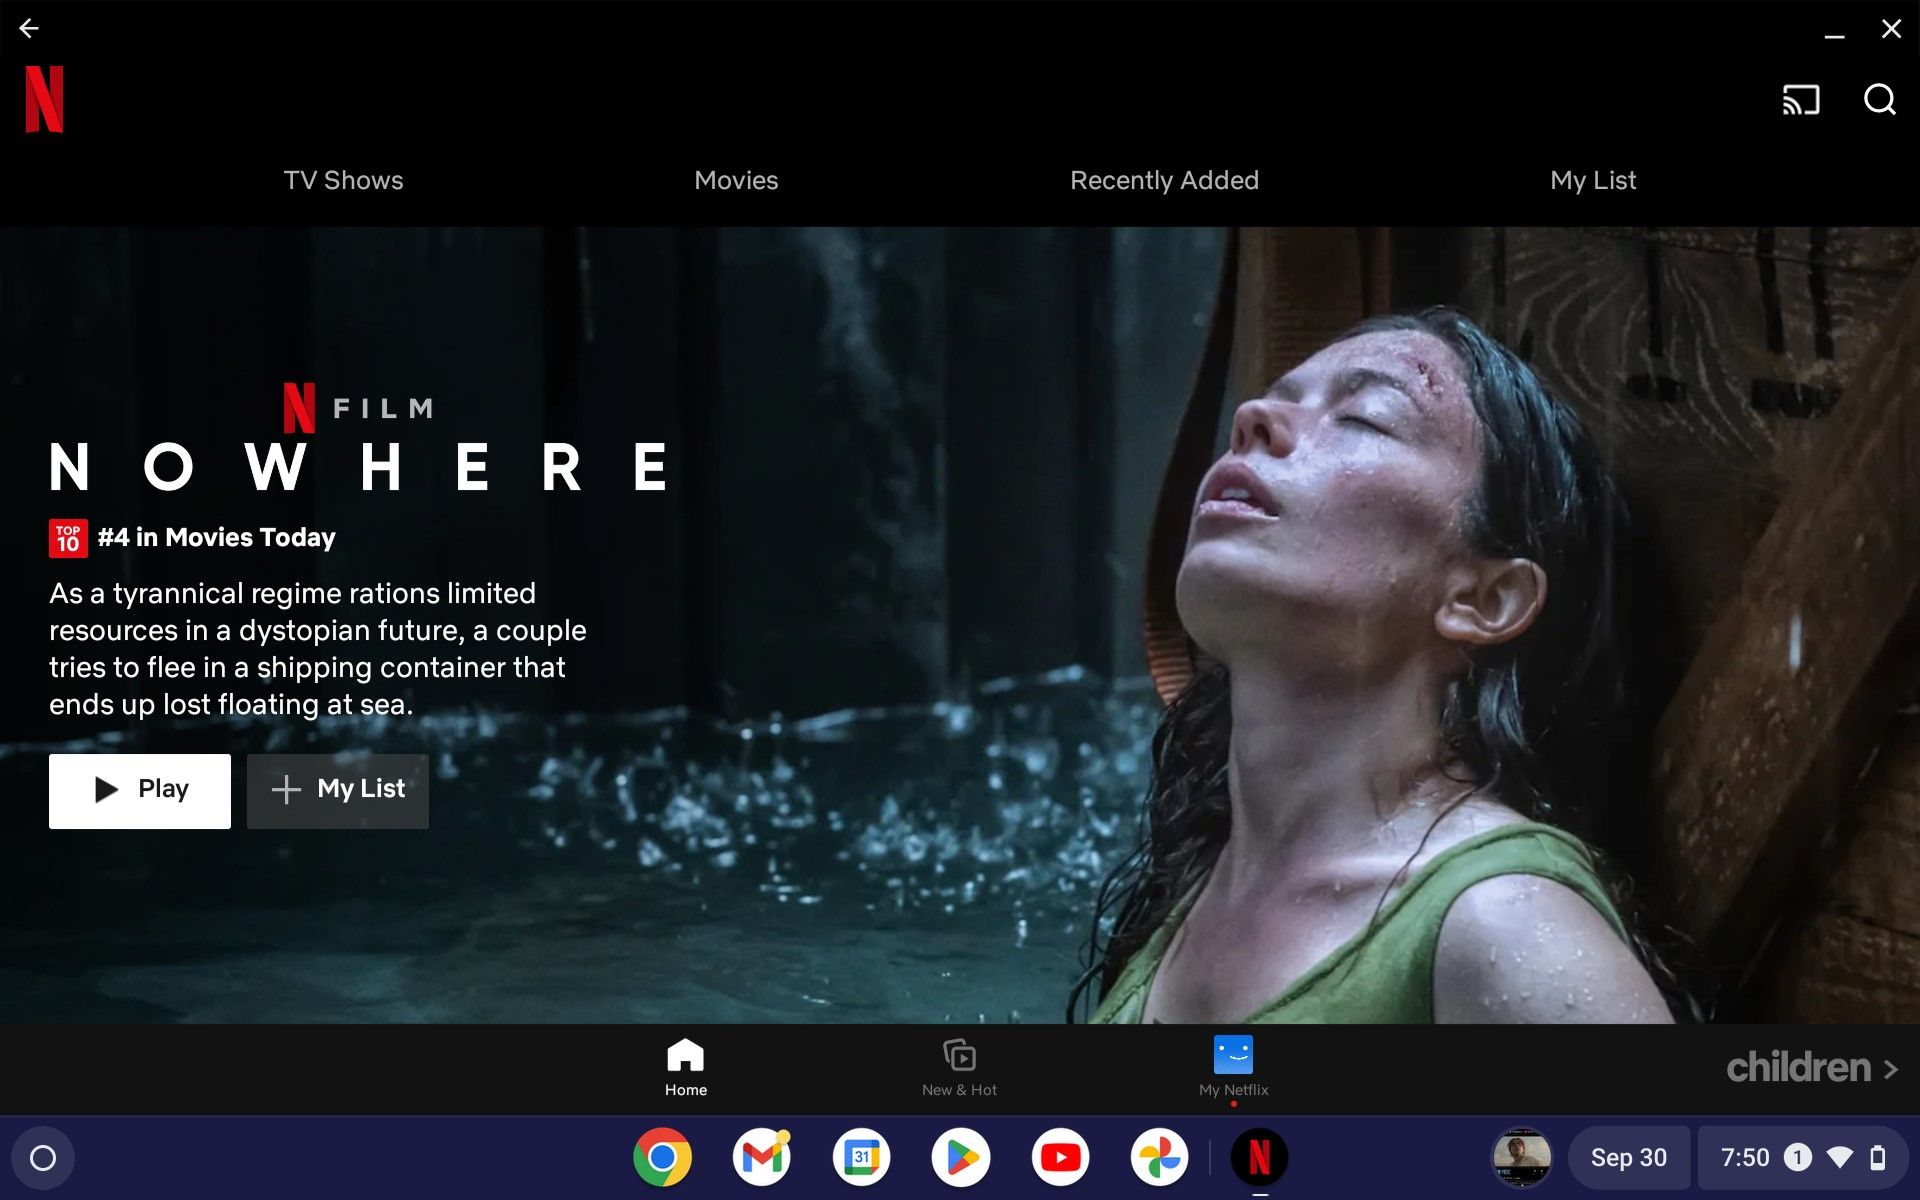Open the Top 10 badge next to ranking
Screen dimensions: 1920x1200
coord(66,537)
